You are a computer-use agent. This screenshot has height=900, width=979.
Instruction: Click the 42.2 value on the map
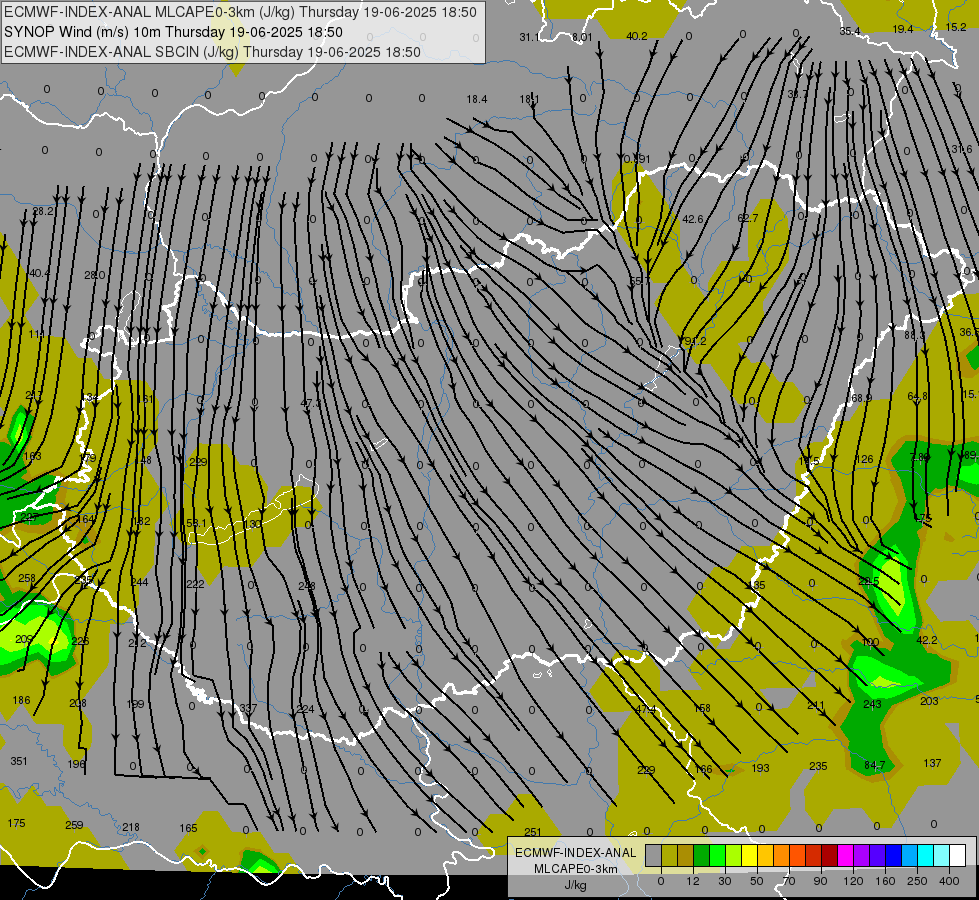click(927, 640)
